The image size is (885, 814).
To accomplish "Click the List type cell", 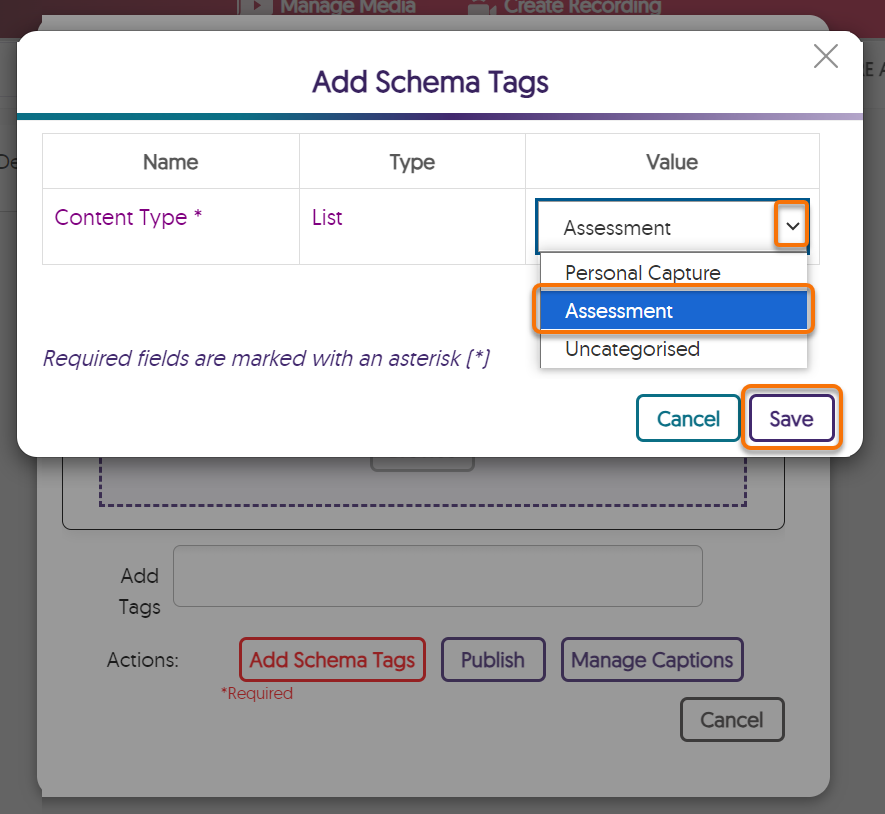I will coord(327,217).
